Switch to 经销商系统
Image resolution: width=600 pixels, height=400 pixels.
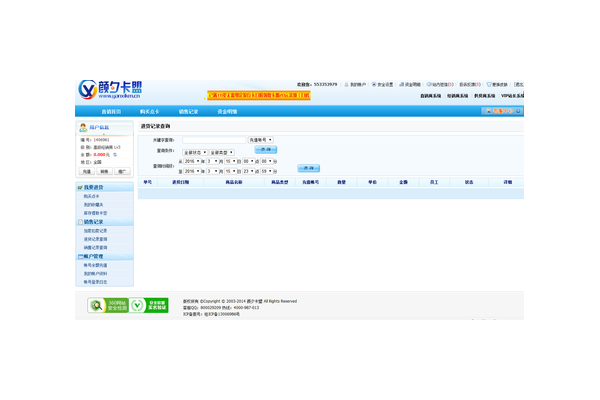(x=458, y=96)
